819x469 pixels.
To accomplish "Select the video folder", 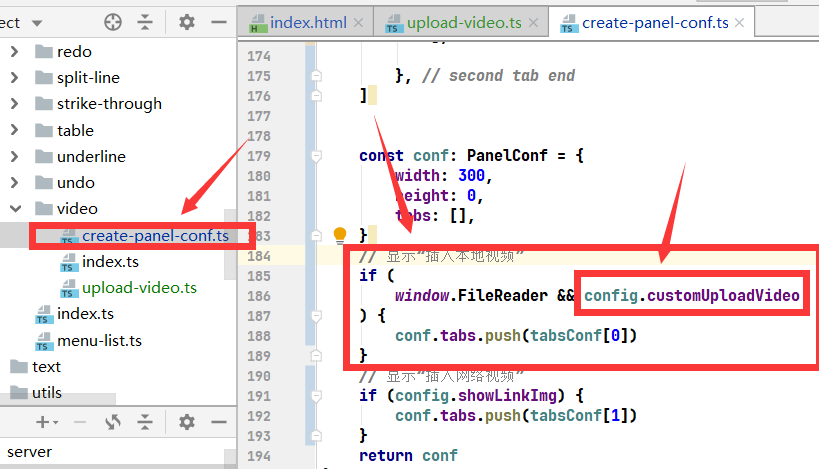I will click(66, 208).
